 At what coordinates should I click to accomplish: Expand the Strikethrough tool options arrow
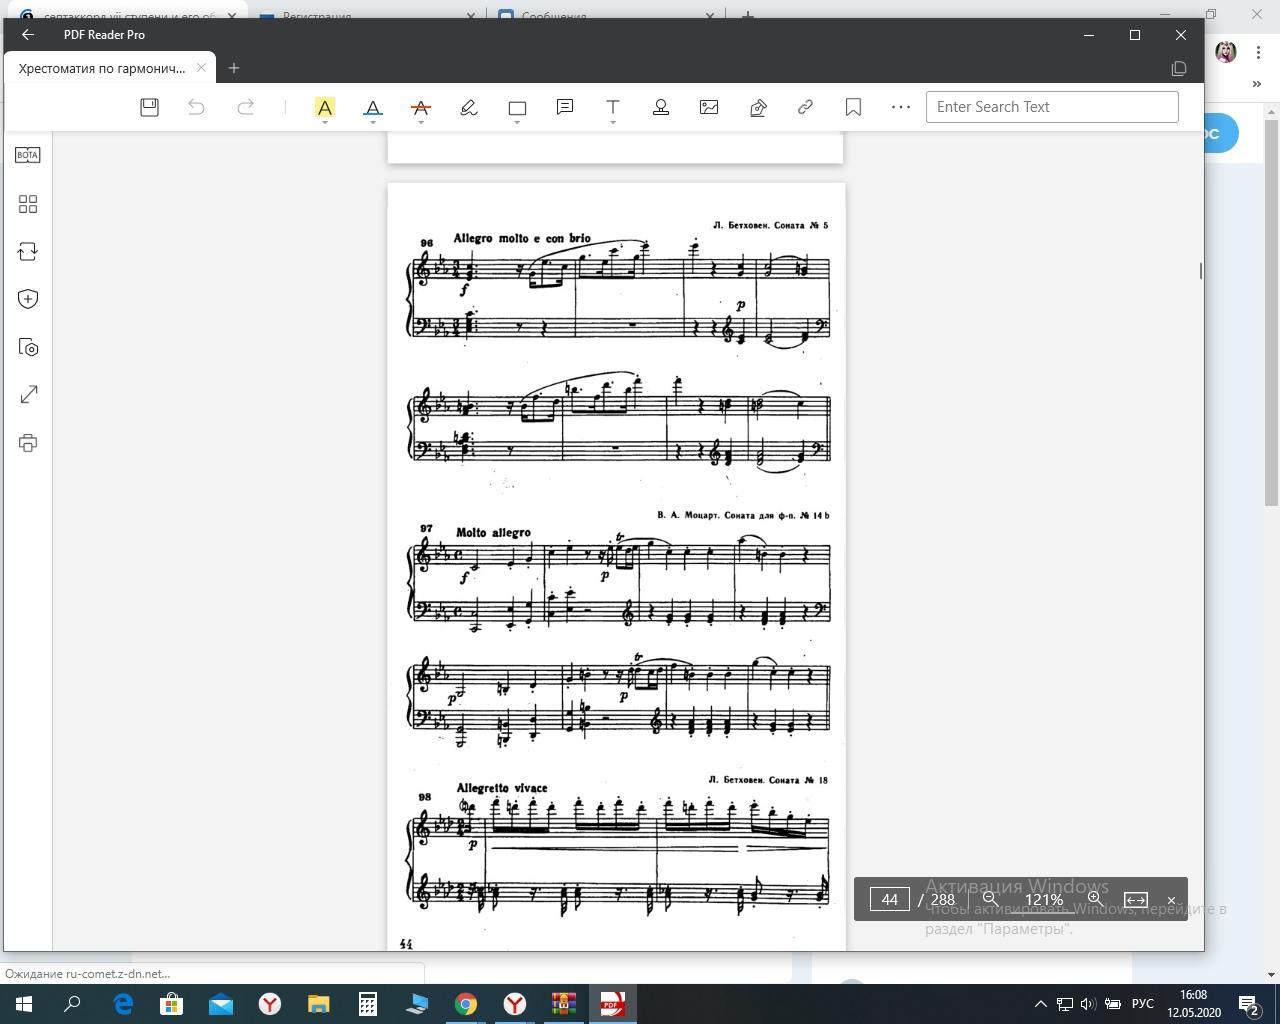click(x=421, y=122)
